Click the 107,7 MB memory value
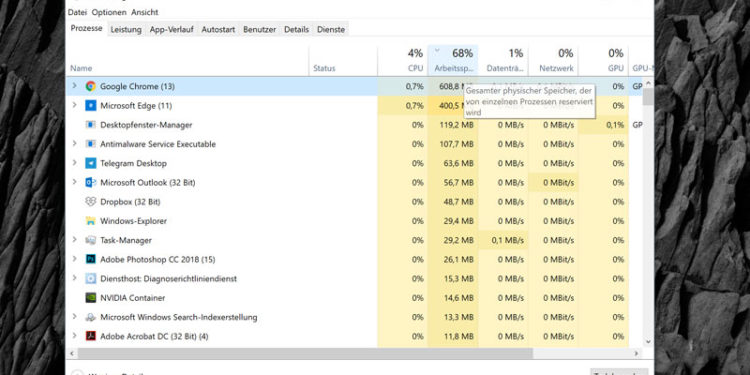The width and height of the screenshot is (750, 375). click(456, 144)
